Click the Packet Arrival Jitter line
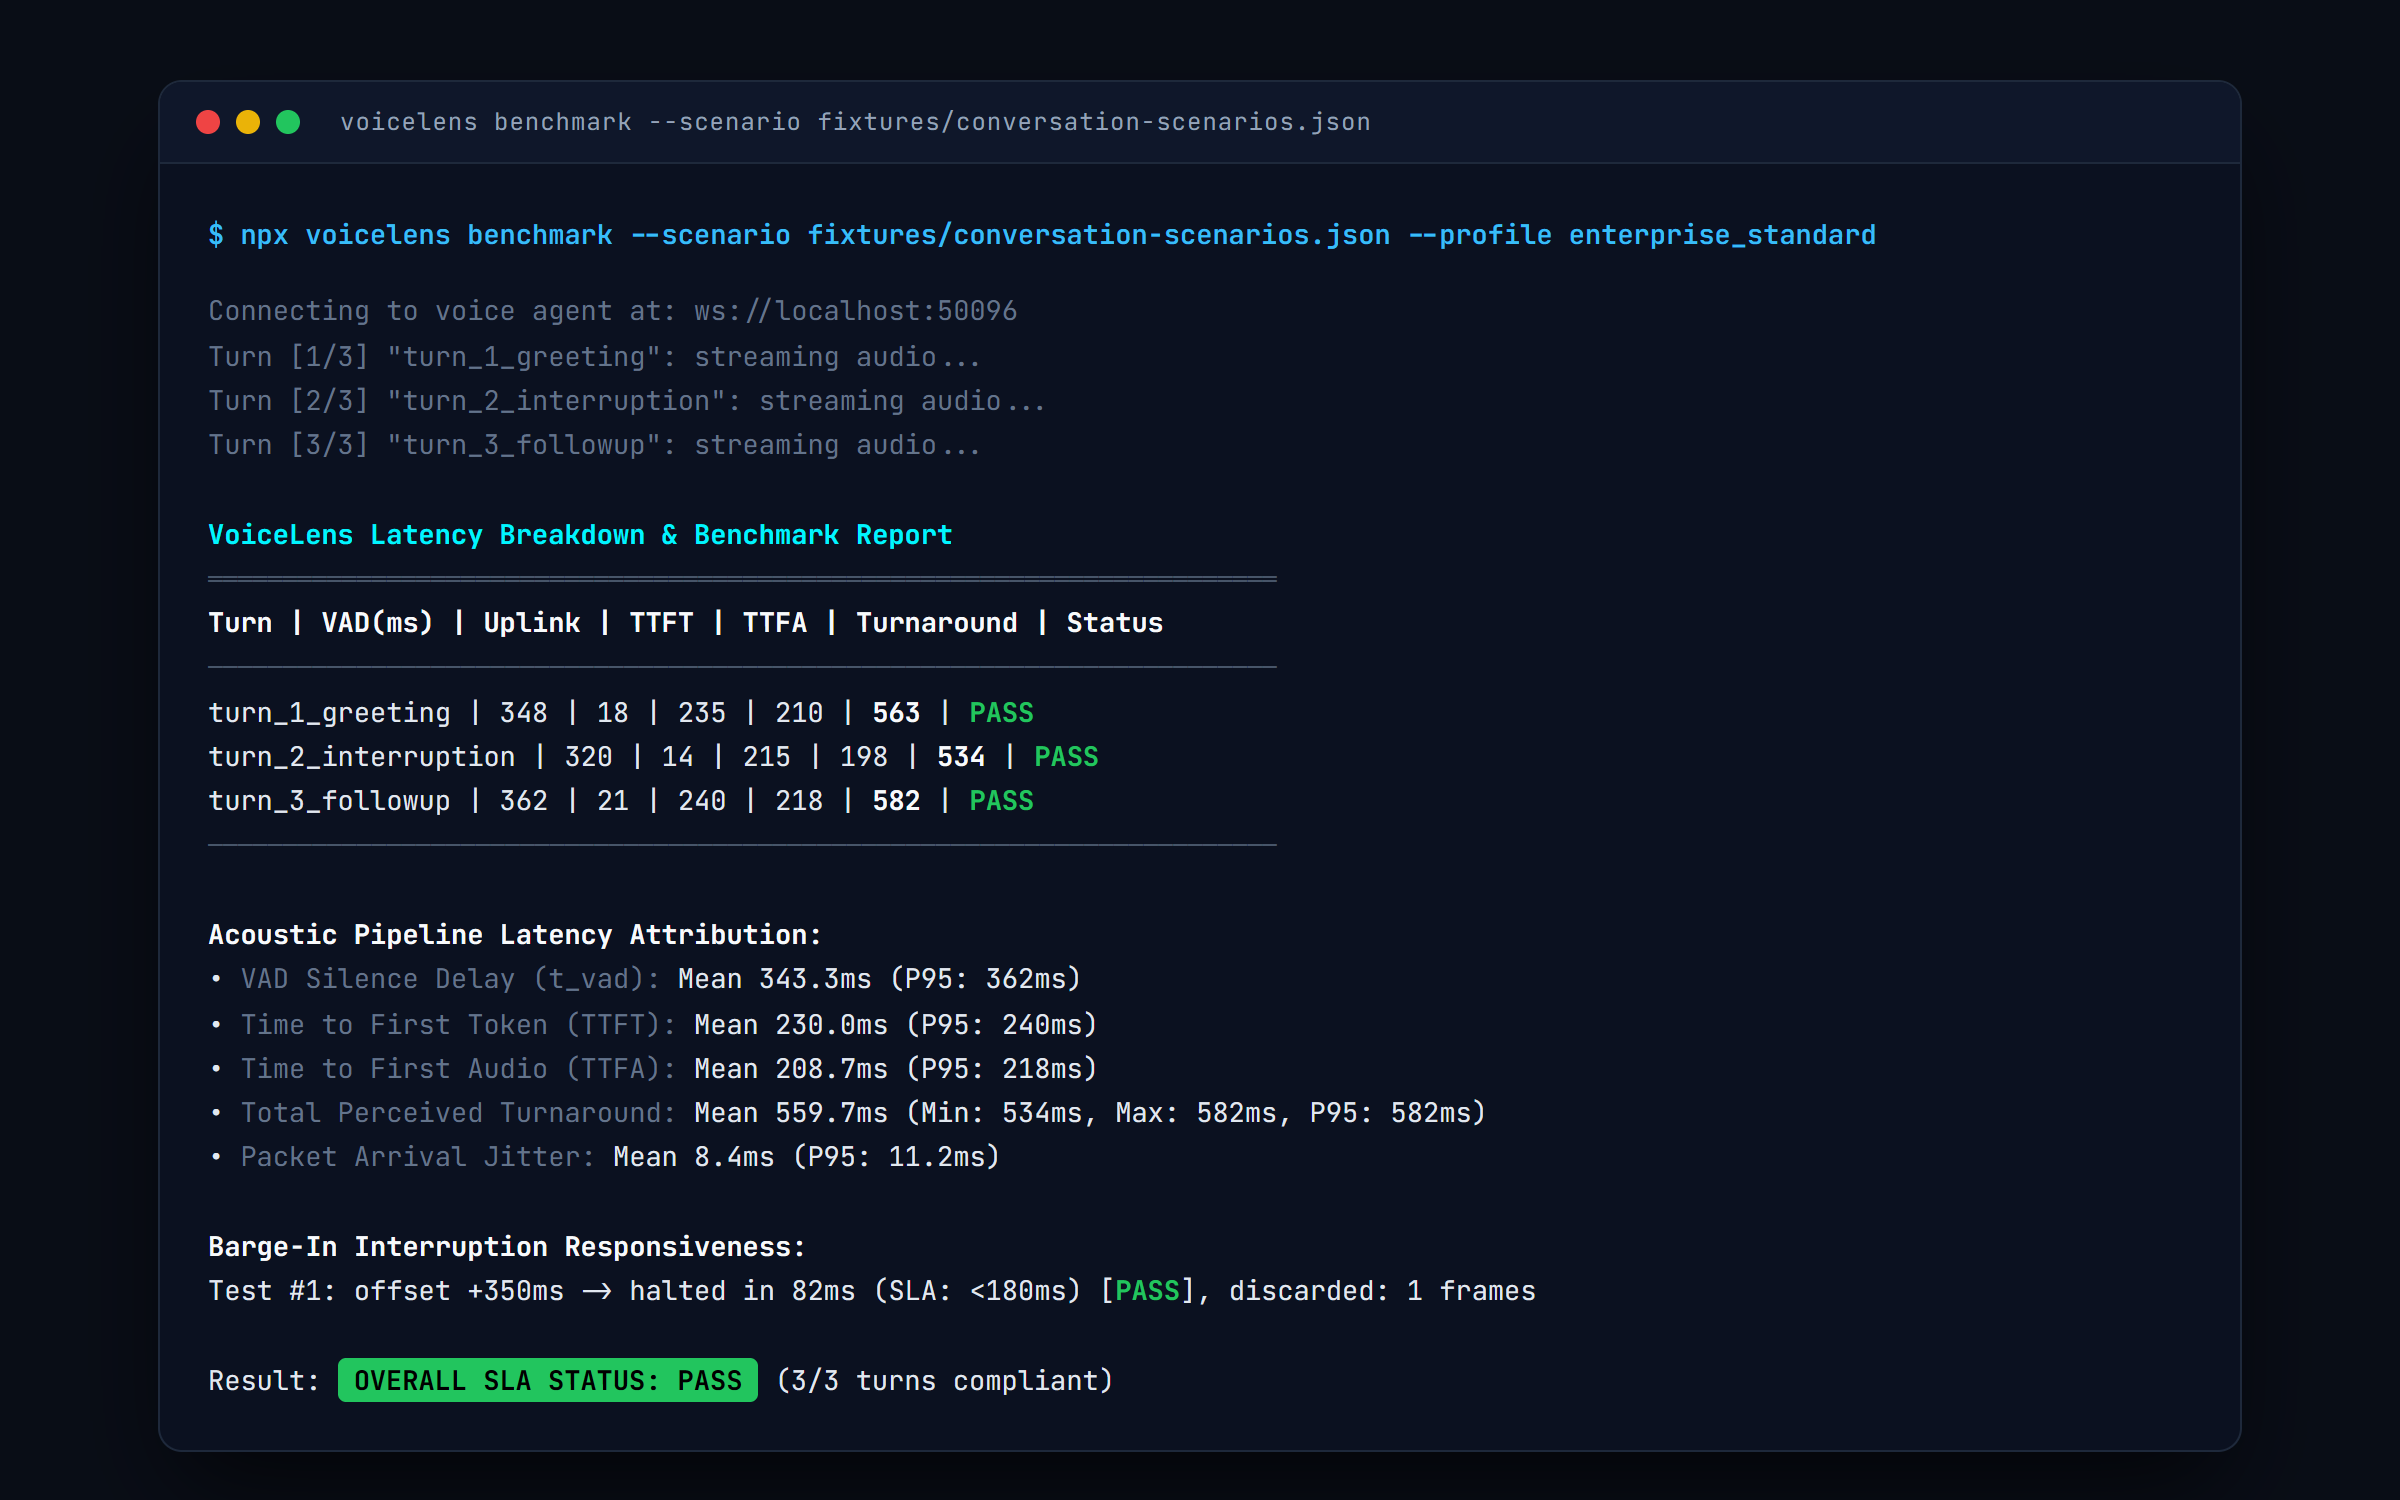 (x=605, y=1157)
